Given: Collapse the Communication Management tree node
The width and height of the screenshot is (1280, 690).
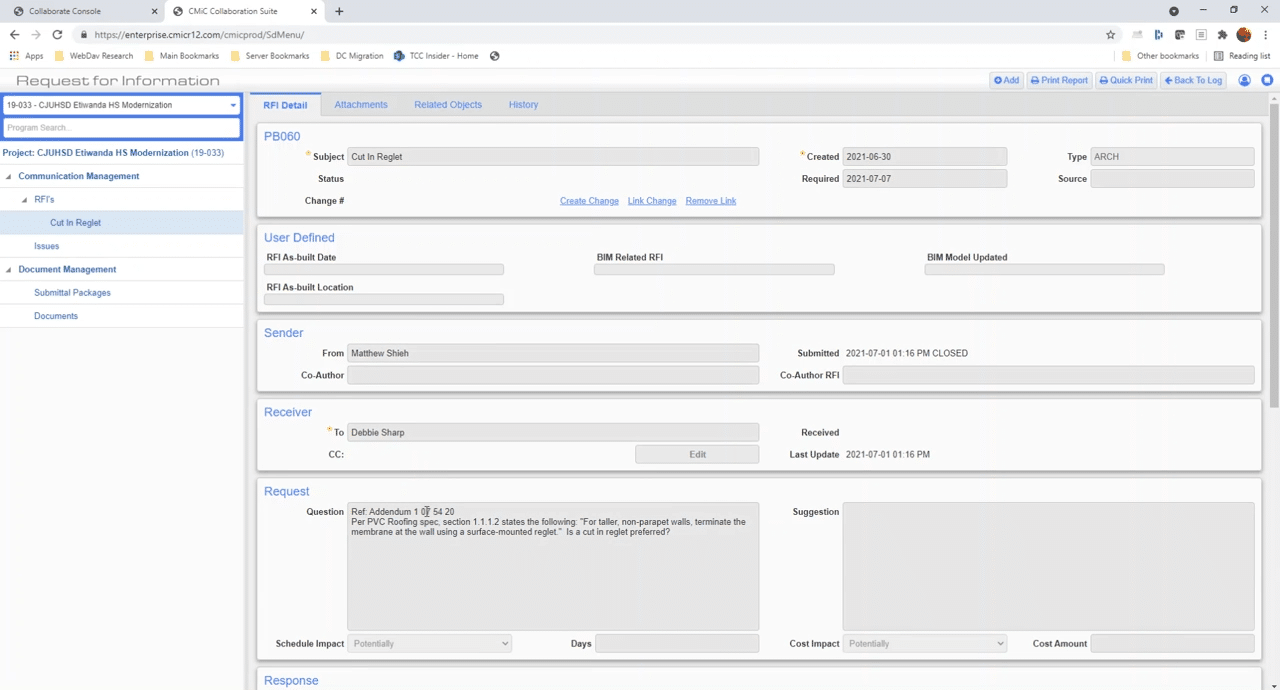Looking at the screenshot, I should (8, 176).
